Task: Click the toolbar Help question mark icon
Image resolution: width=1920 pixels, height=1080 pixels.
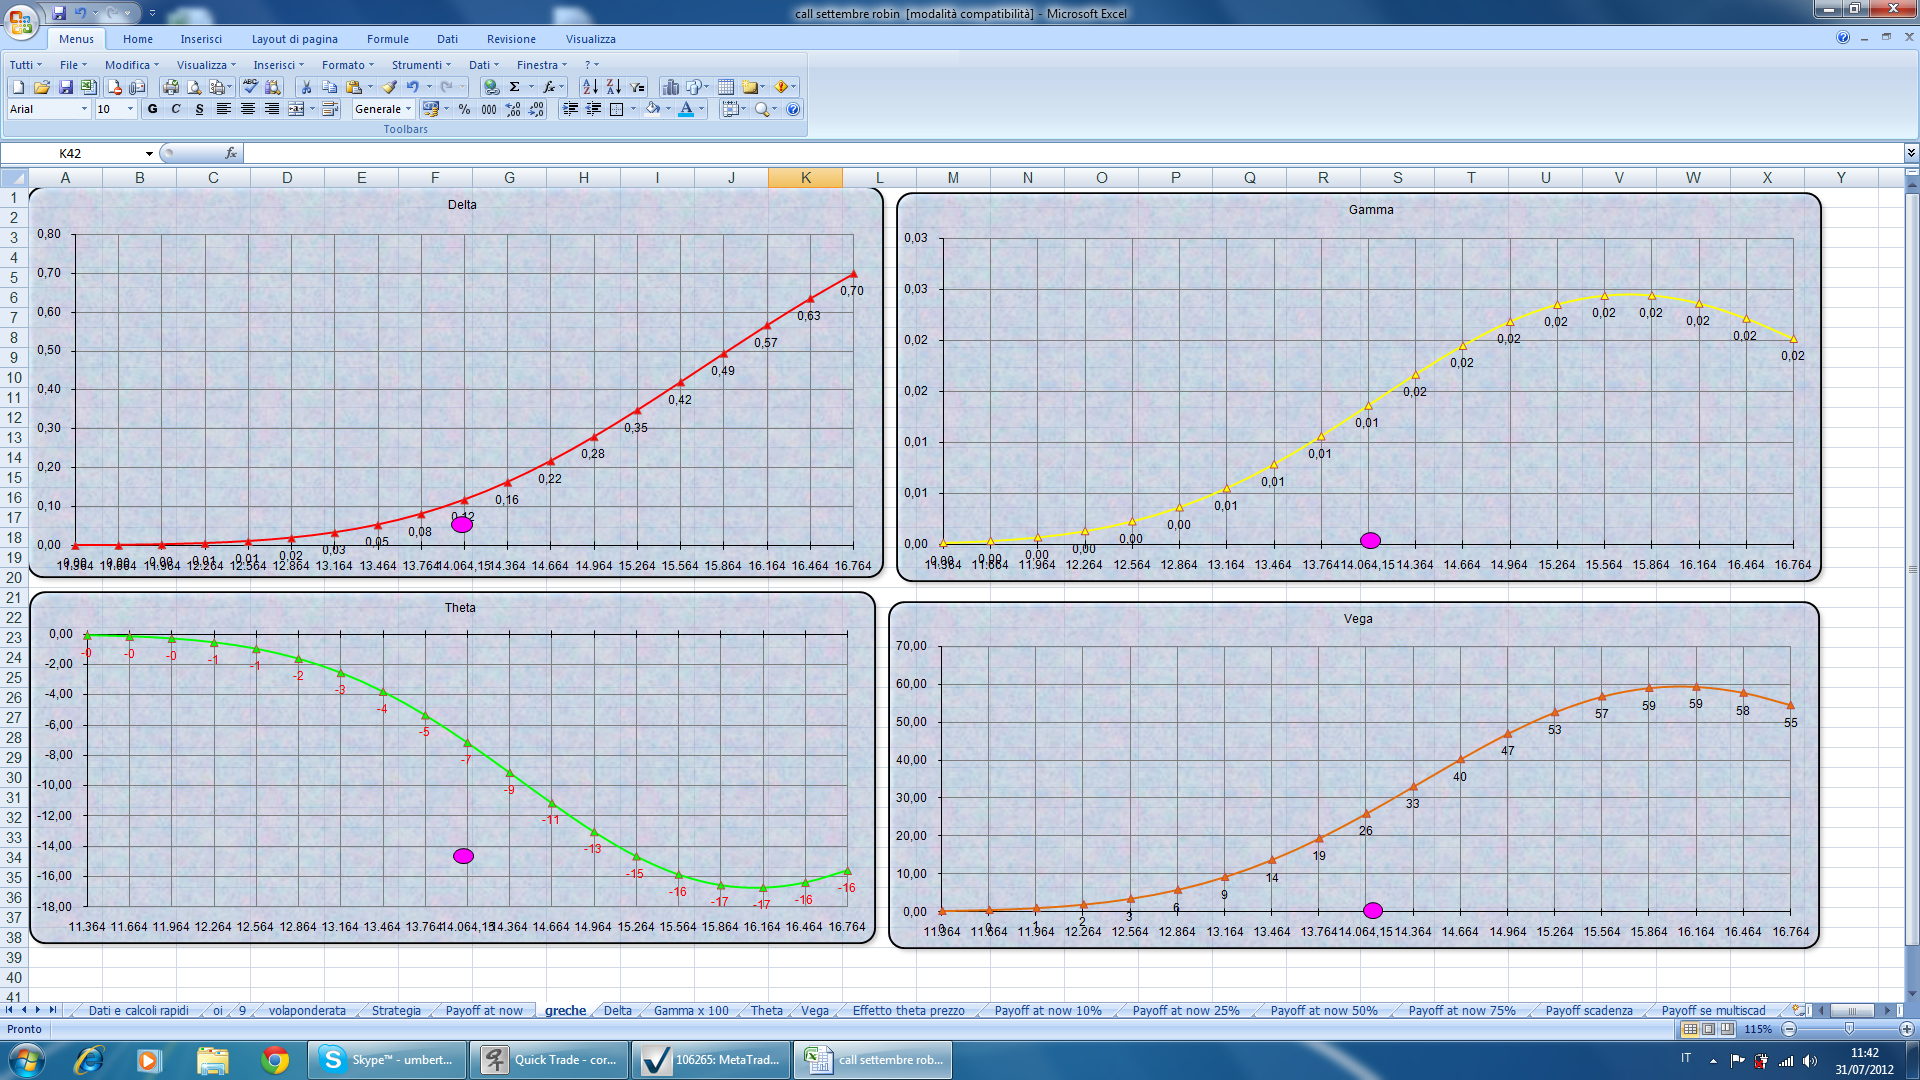Action: coord(793,109)
